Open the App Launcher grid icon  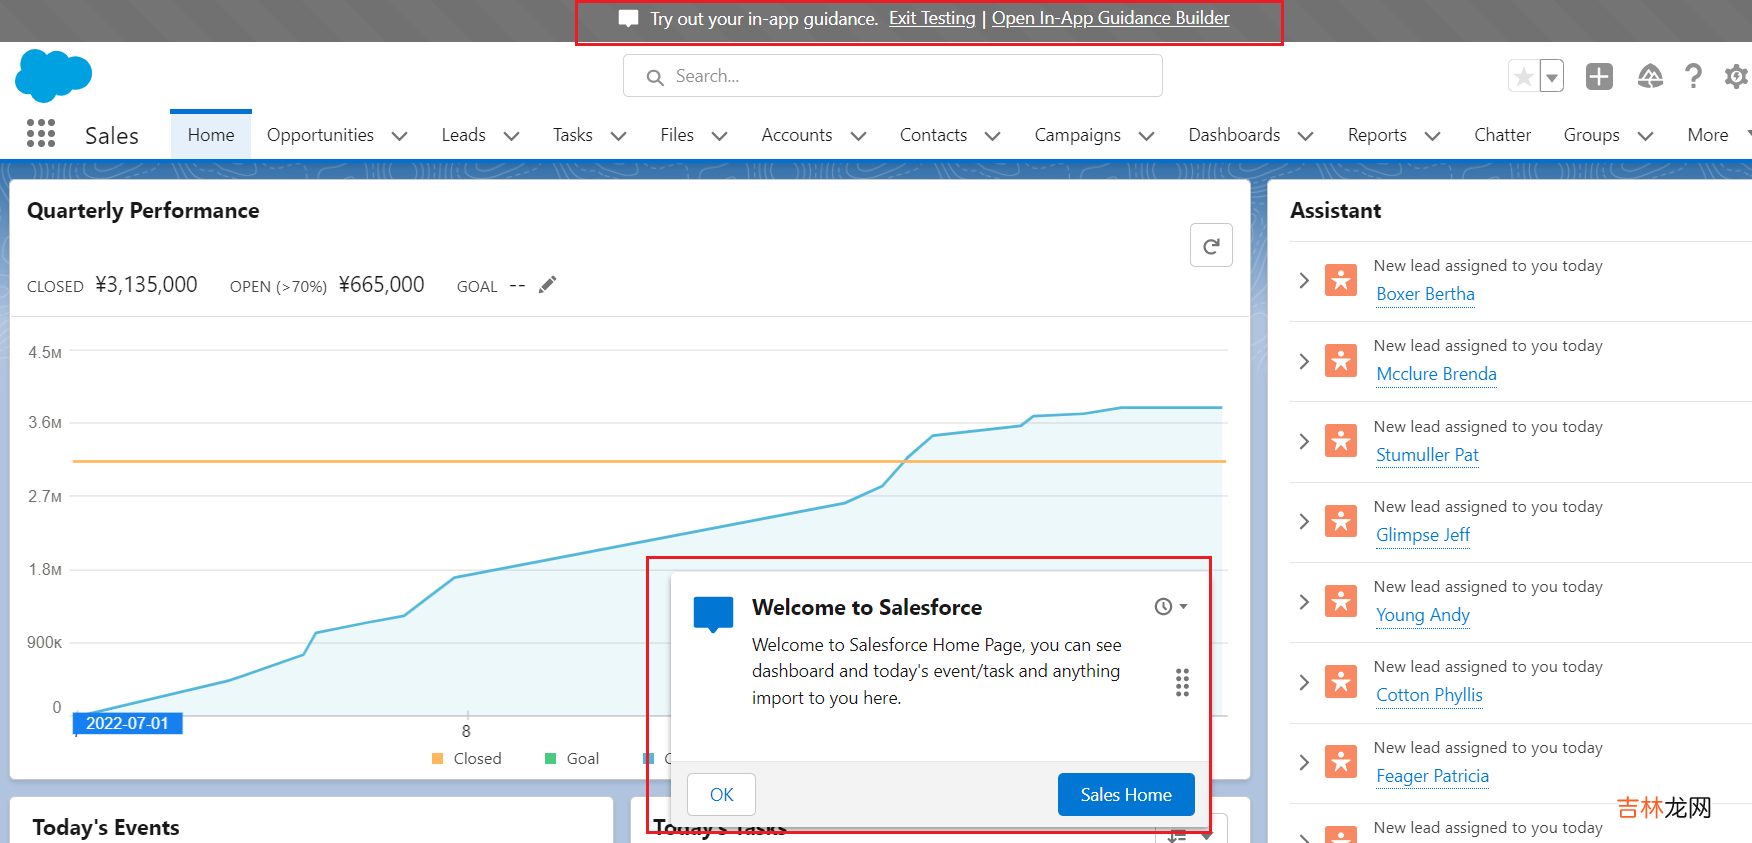click(41, 134)
